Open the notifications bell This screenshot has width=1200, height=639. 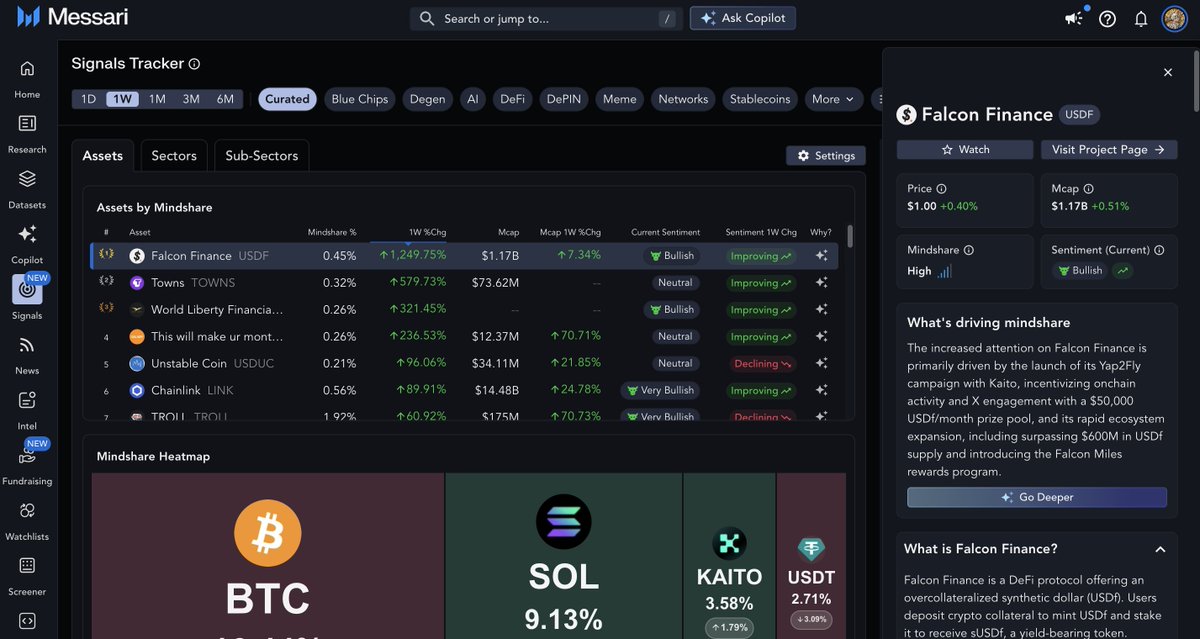(1140, 18)
